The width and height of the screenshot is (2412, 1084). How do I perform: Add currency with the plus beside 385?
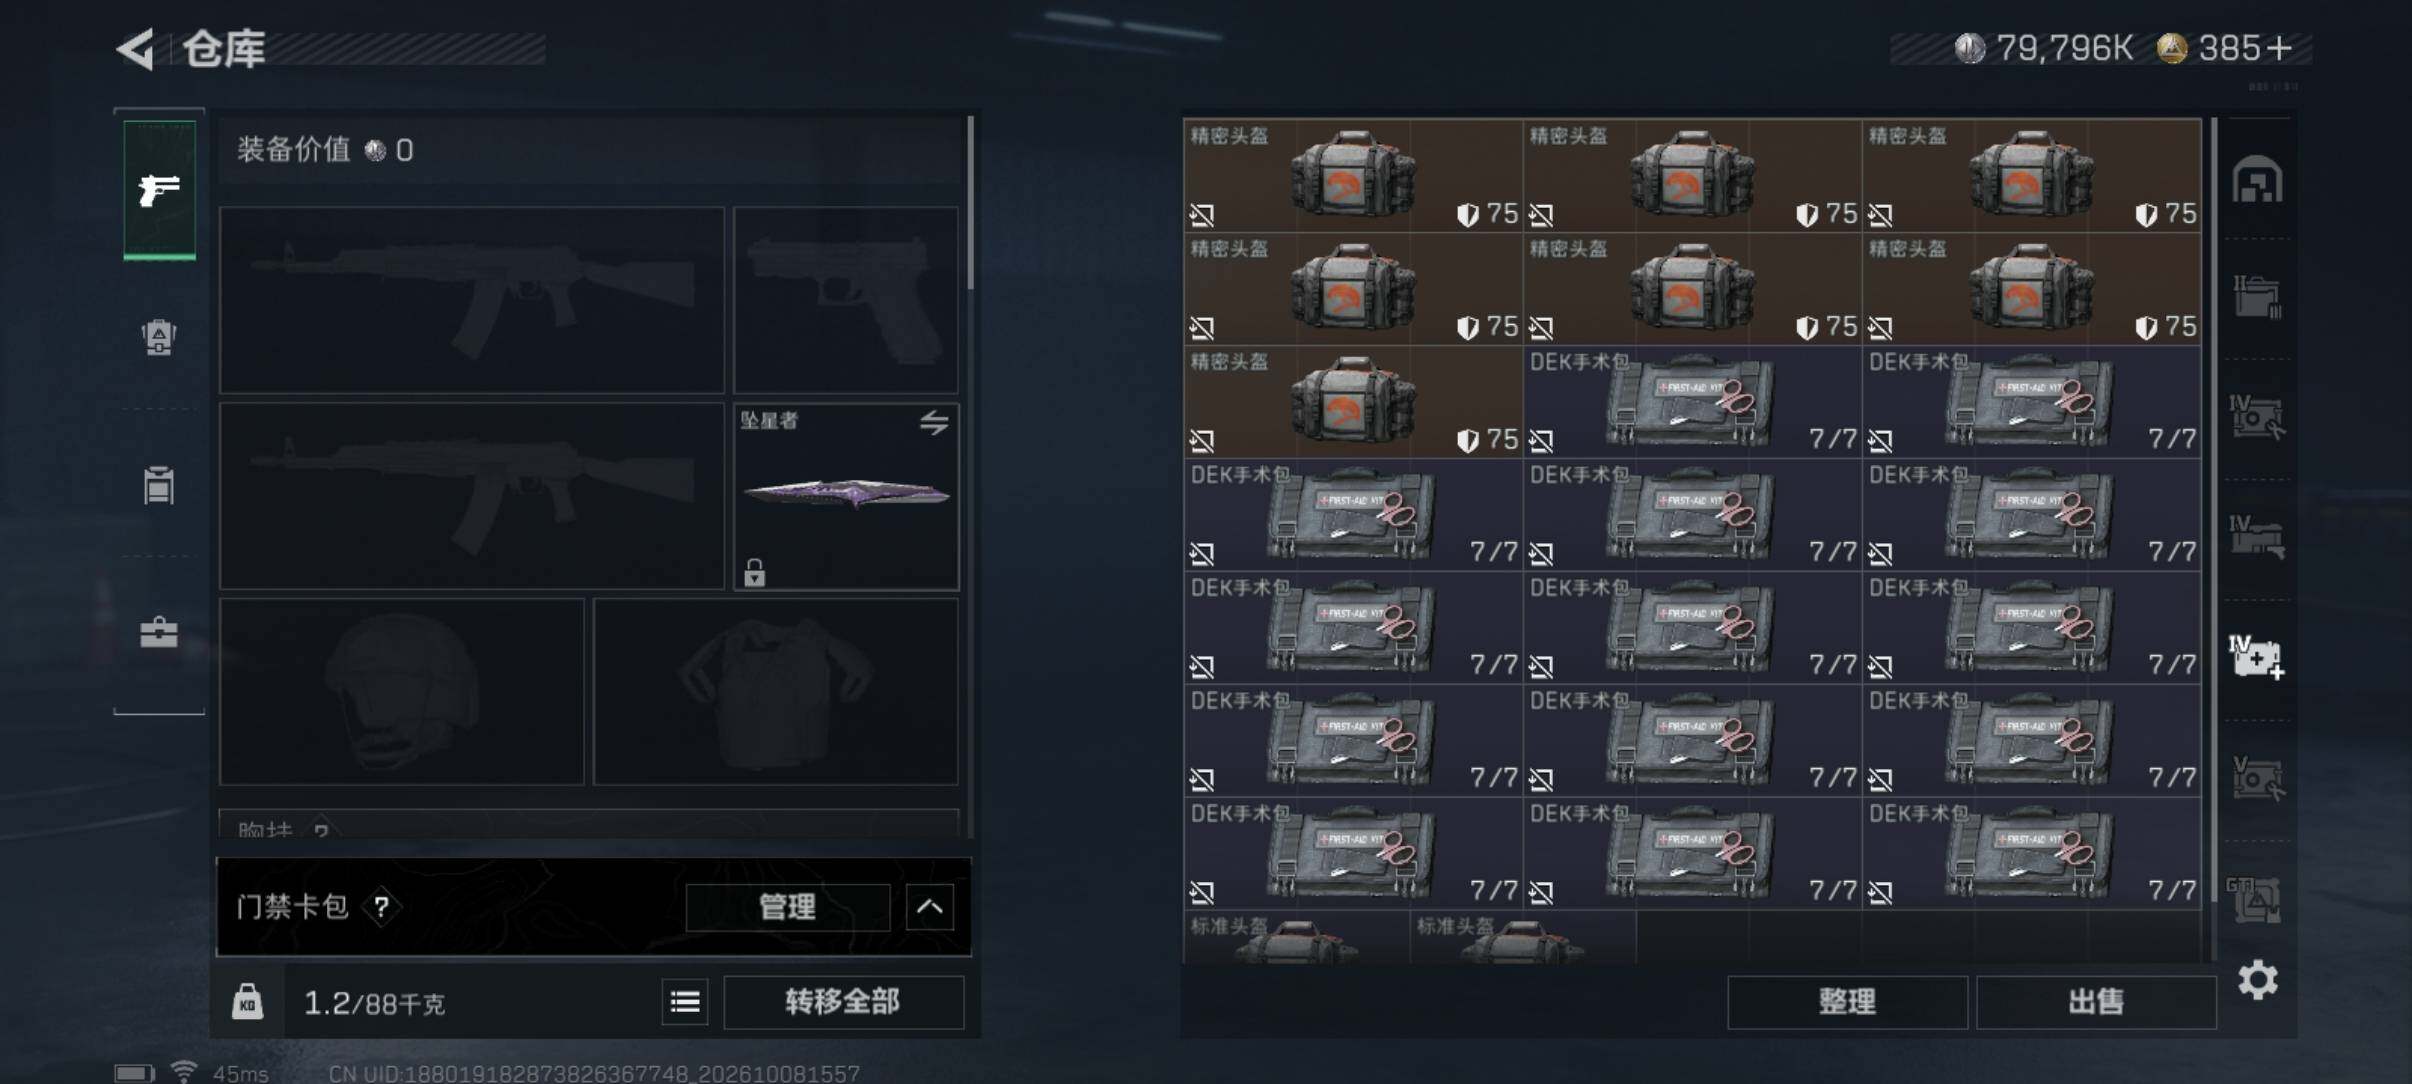(2279, 48)
